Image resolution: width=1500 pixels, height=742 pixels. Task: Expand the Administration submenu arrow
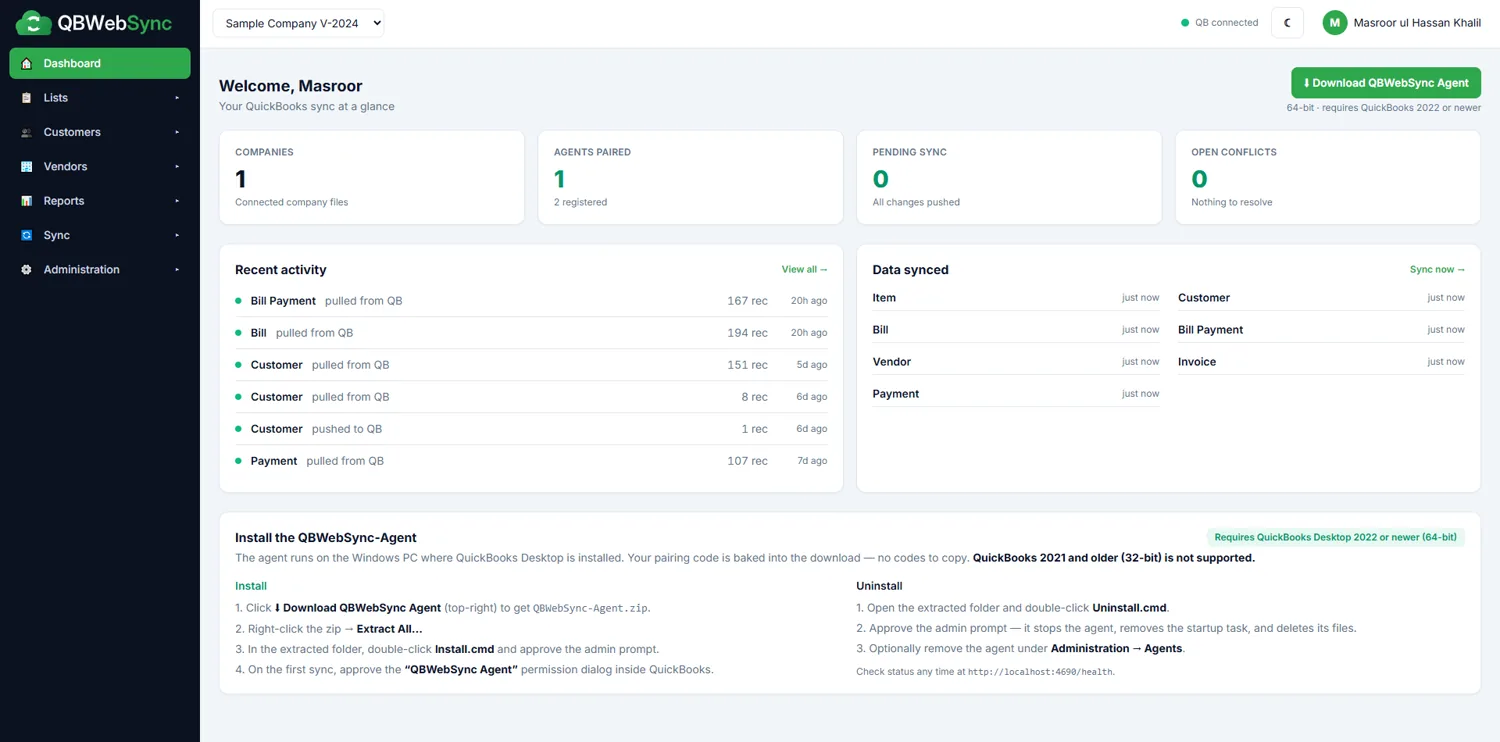coord(177,270)
